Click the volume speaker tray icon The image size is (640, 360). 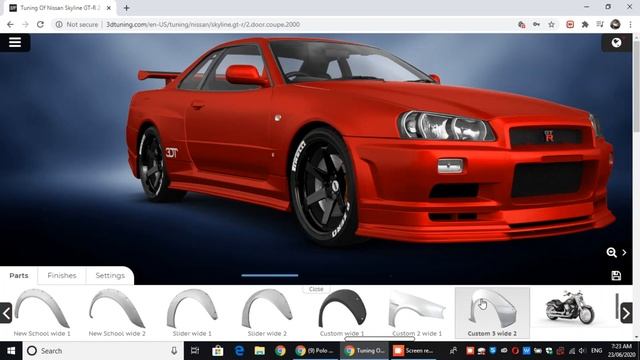pyautogui.click(x=582, y=351)
